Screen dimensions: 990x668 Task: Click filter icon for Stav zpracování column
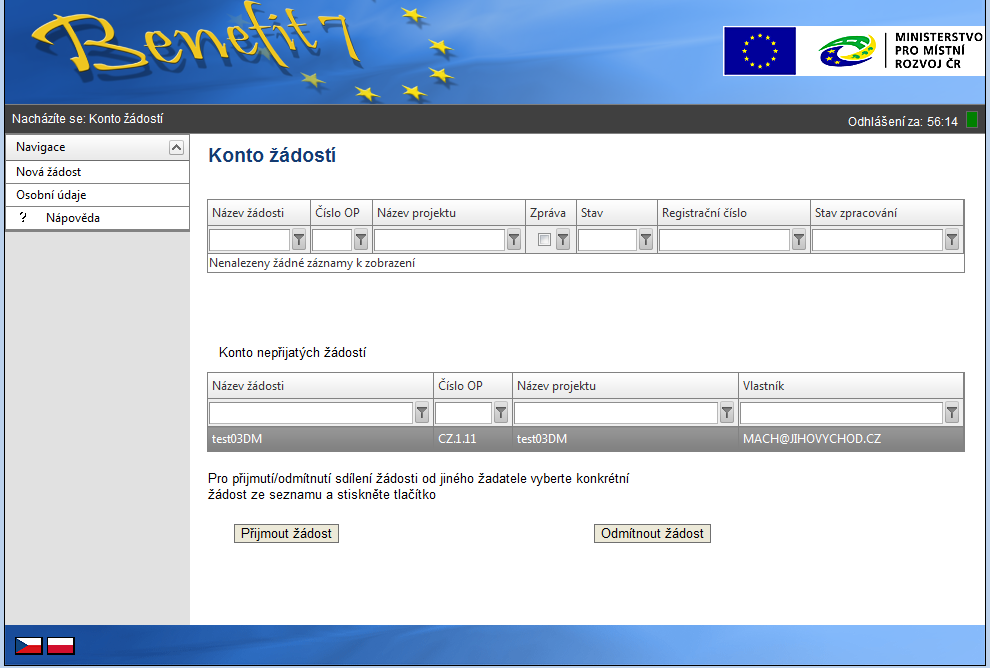coord(951,240)
